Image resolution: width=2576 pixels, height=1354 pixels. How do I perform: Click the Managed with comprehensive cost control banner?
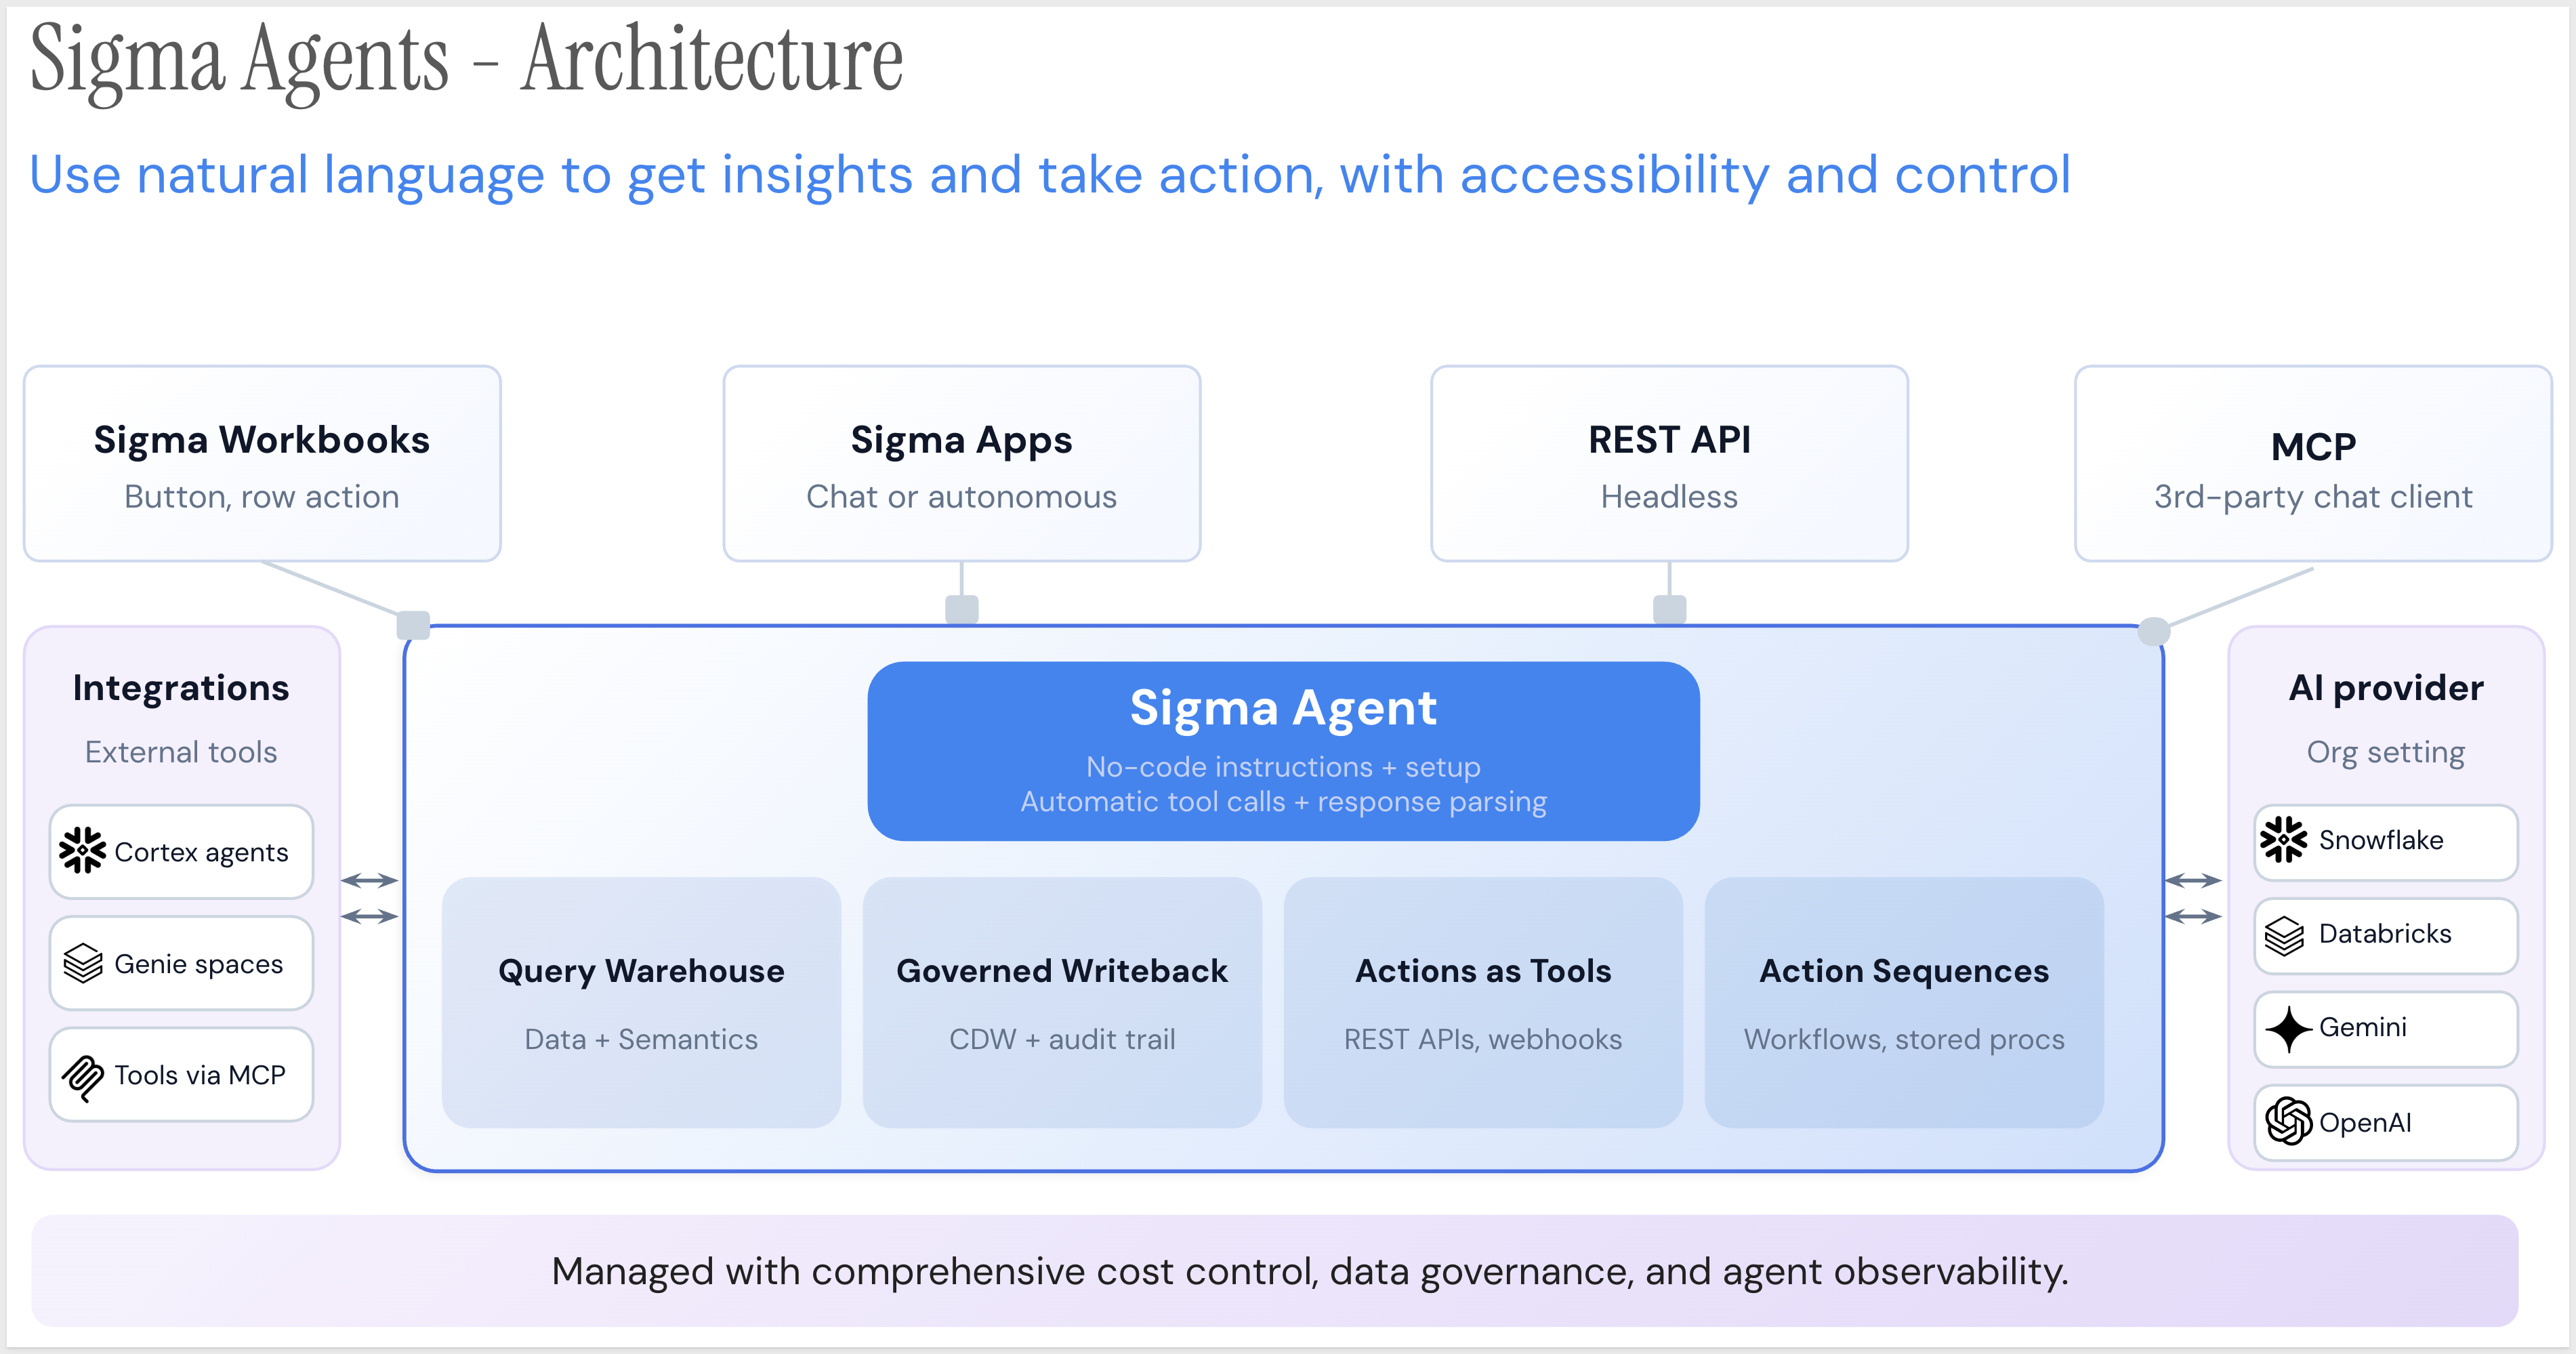click(1275, 1271)
